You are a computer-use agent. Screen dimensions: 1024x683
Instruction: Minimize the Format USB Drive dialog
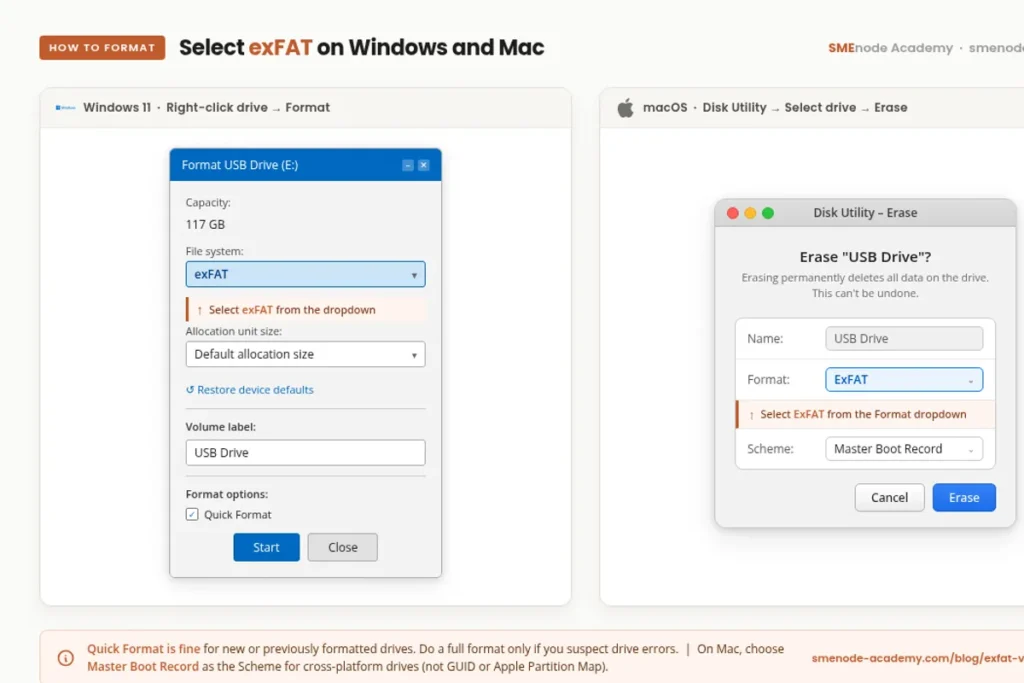pos(408,165)
